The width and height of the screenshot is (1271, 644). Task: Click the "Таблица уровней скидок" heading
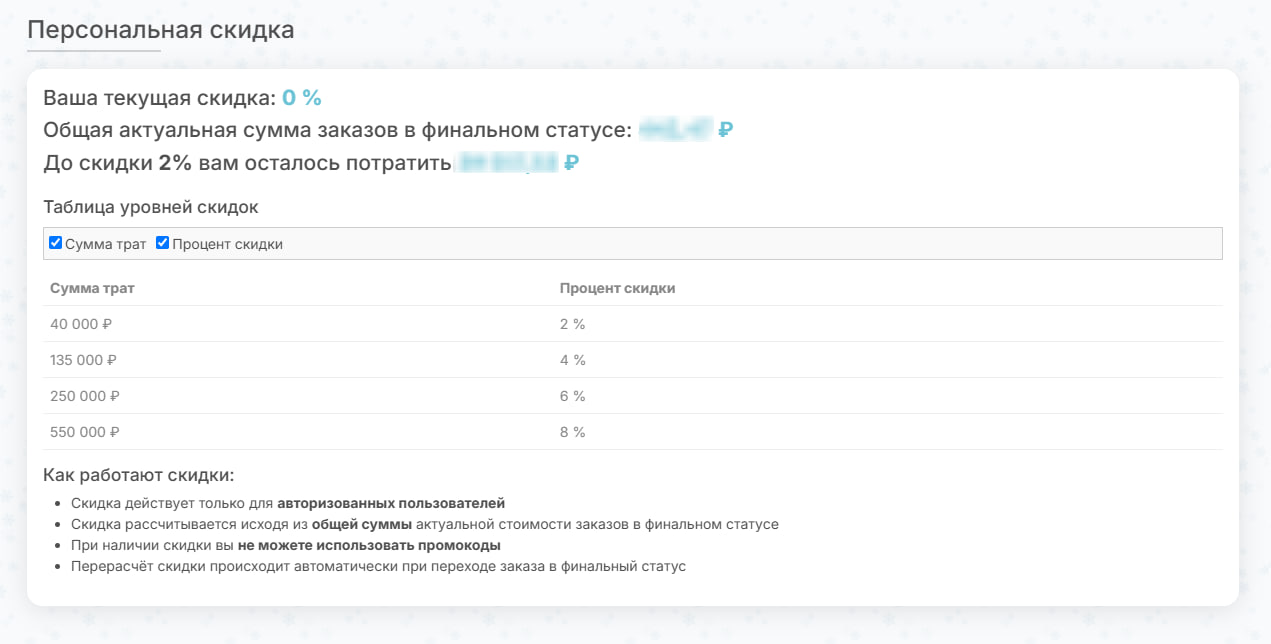(151, 207)
